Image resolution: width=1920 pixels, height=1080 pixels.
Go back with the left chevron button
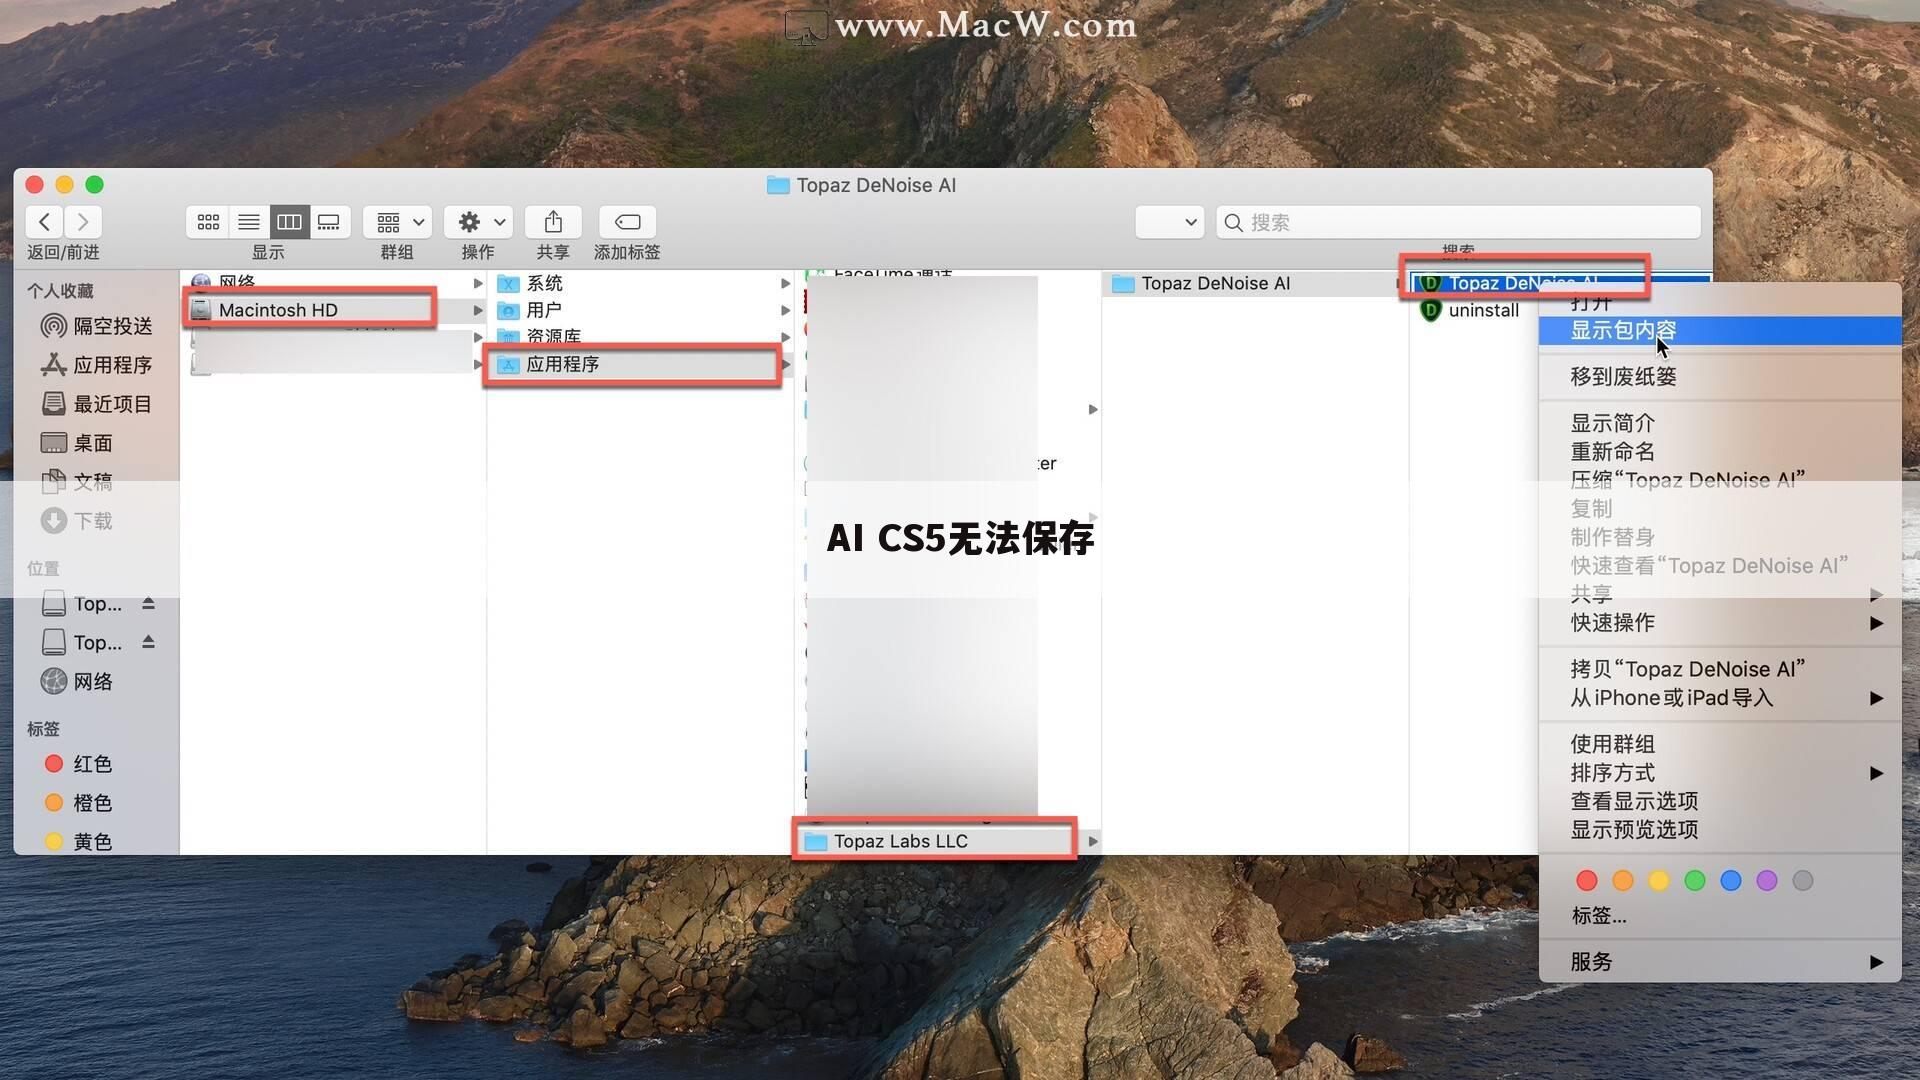(x=44, y=222)
